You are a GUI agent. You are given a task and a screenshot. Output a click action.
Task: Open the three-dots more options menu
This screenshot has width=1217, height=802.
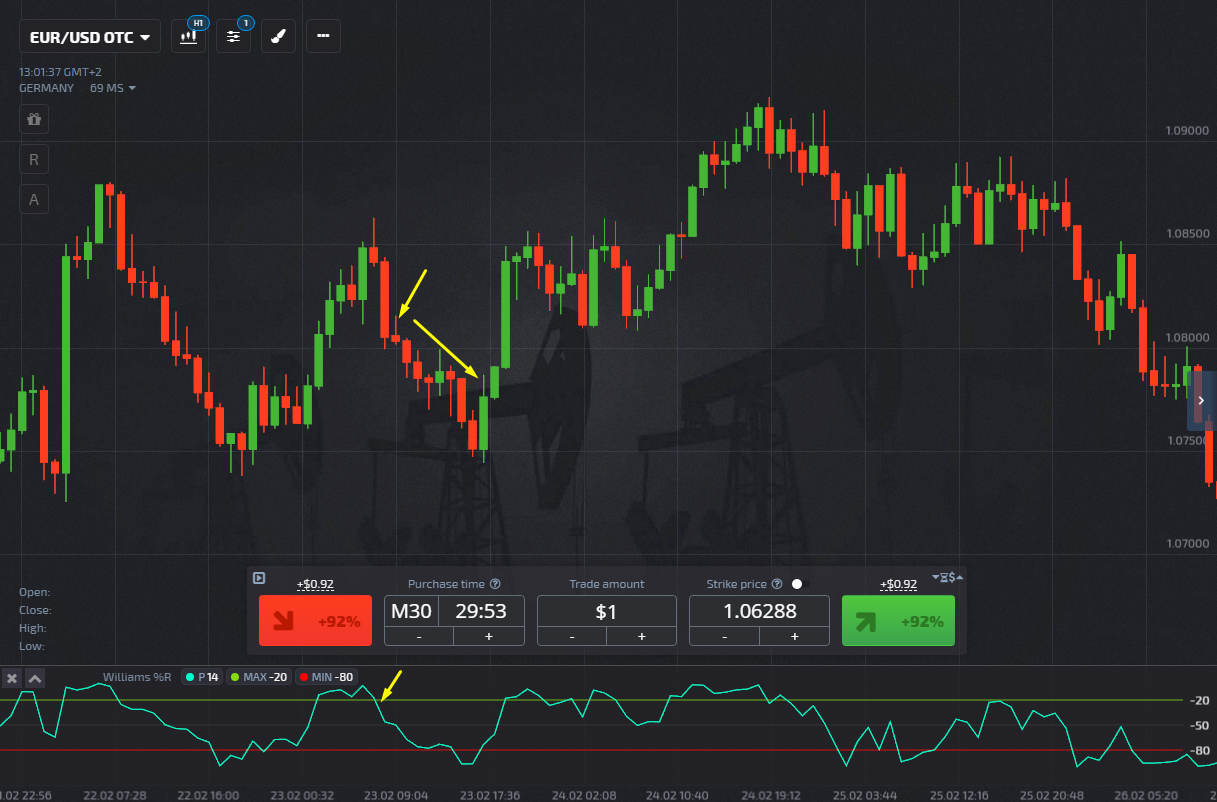323,36
